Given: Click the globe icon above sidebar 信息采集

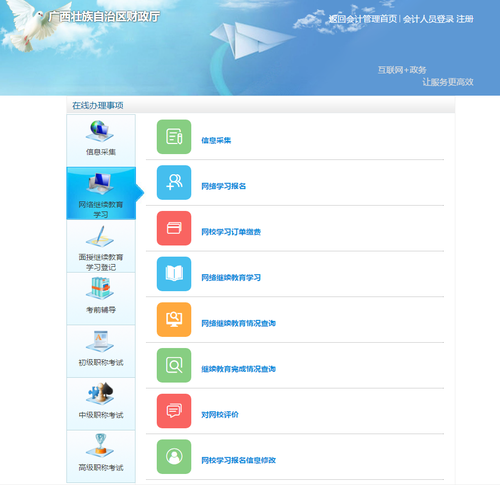Looking at the screenshot, I should [100, 131].
